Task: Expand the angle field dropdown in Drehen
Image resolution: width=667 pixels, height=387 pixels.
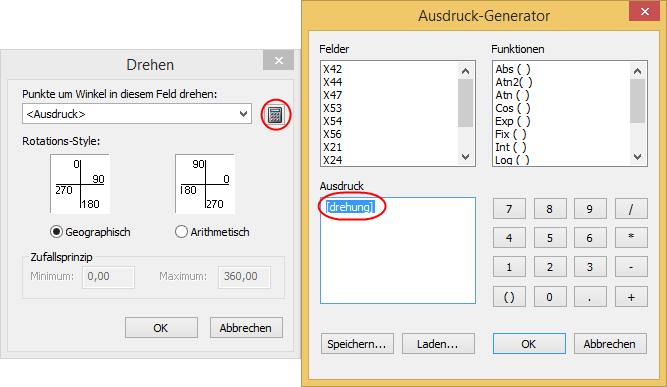Action: click(243, 114)
